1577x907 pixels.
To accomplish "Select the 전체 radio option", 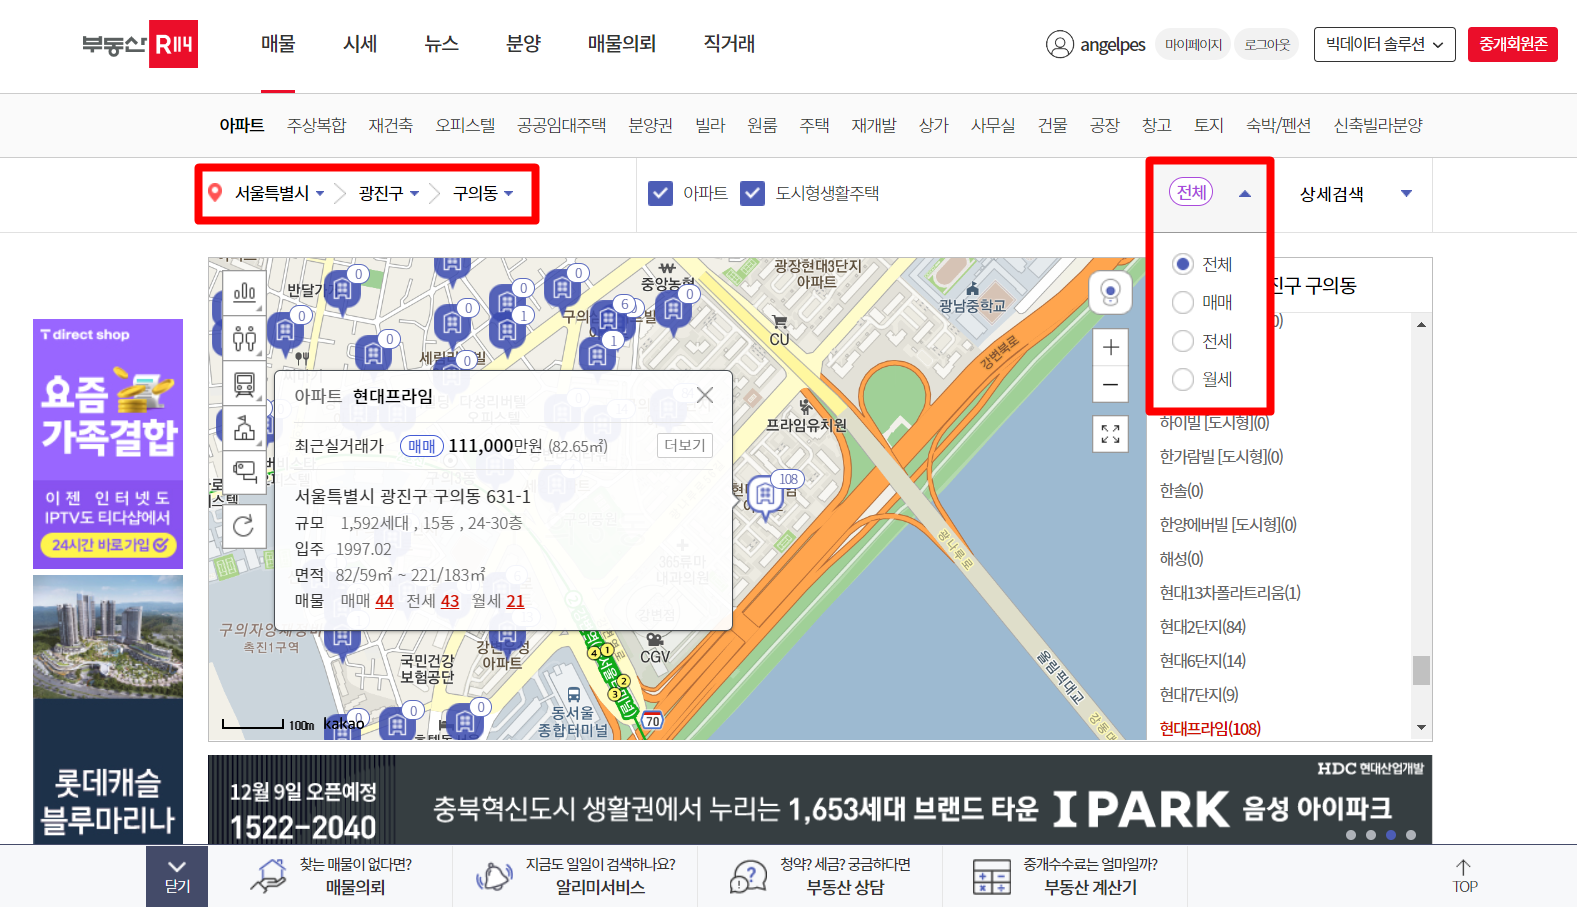I will pyautogui.click(x=1183, y=264).
